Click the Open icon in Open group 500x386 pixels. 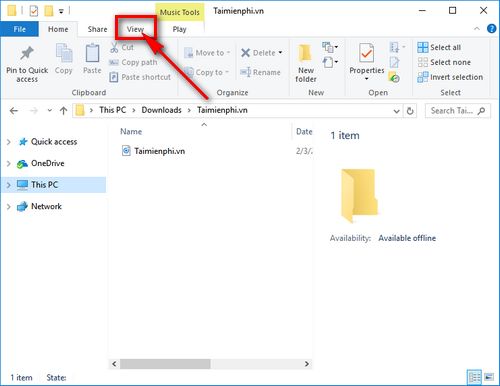pyautogui.click(x=394, y=47)
